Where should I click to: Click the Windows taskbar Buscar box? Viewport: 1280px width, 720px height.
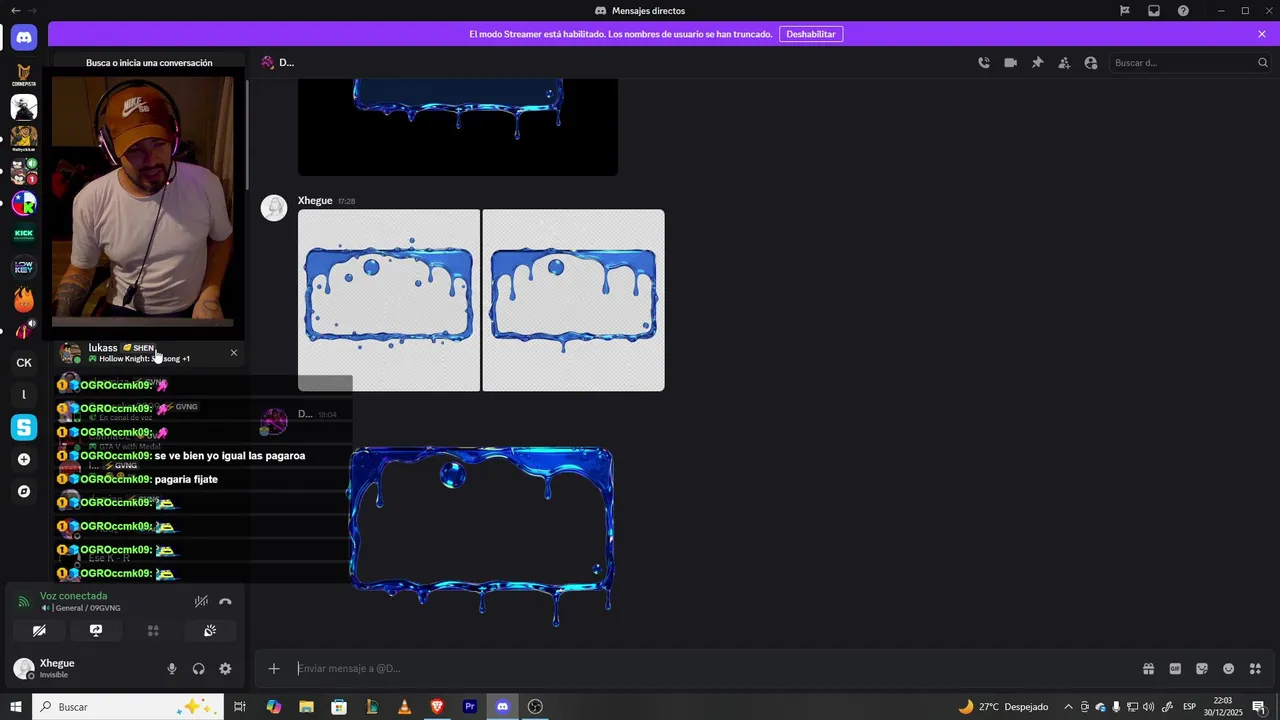pos(129,707)
